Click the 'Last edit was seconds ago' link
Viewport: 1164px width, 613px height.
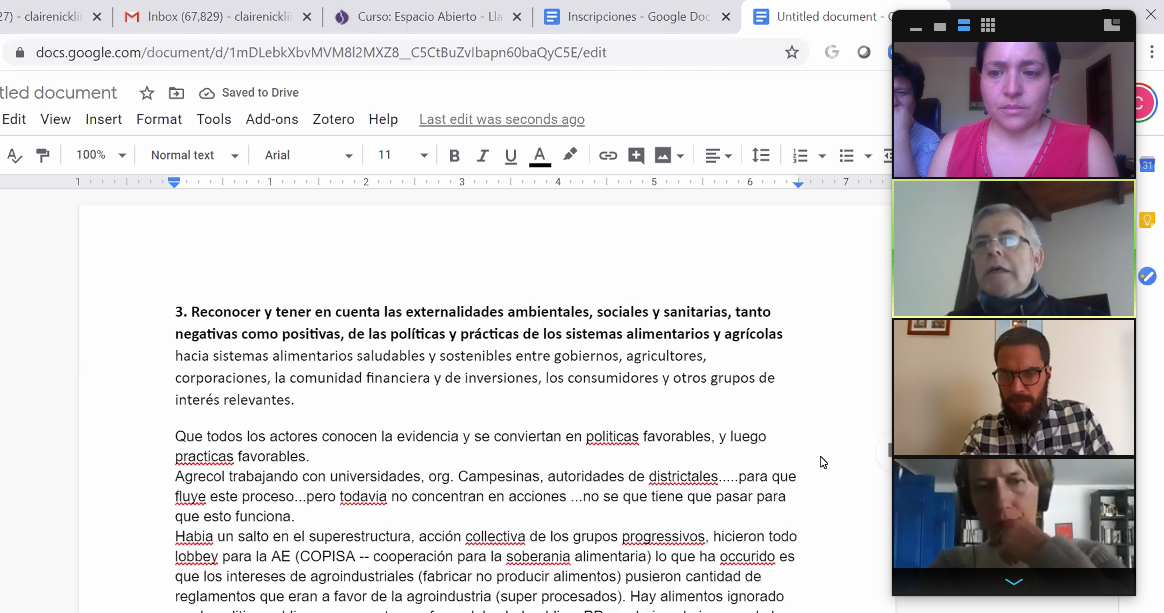[x=501, y=119]
